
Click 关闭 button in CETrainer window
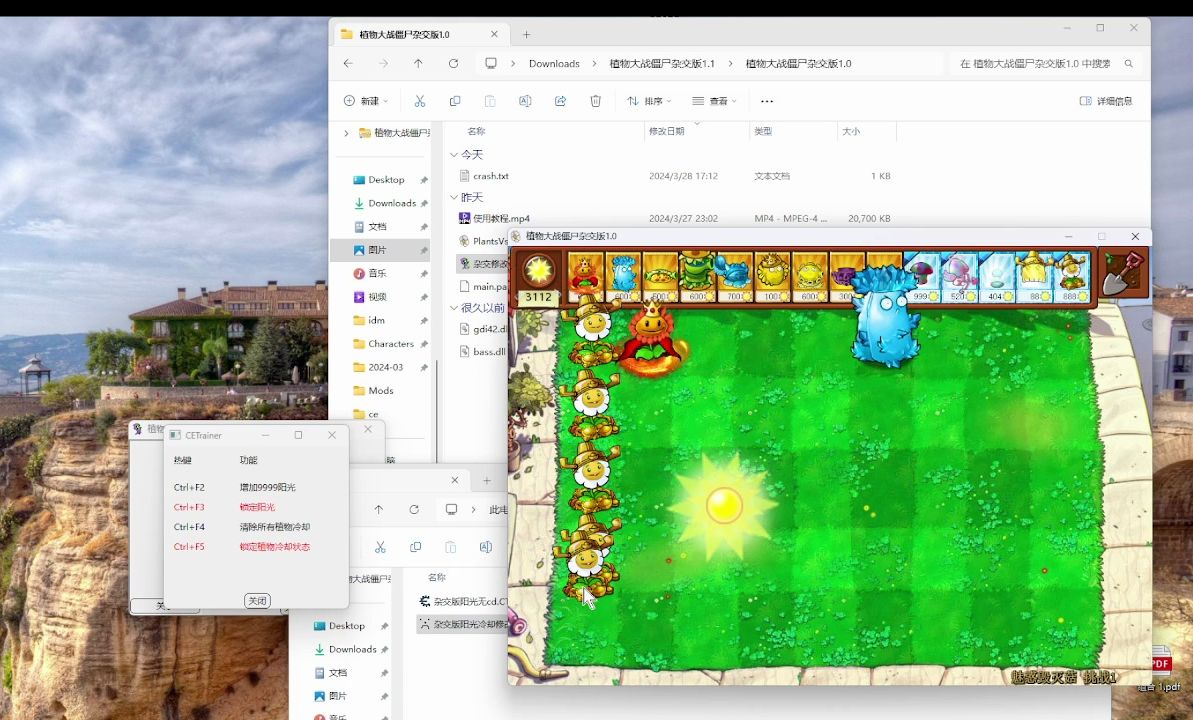[257, 601]
